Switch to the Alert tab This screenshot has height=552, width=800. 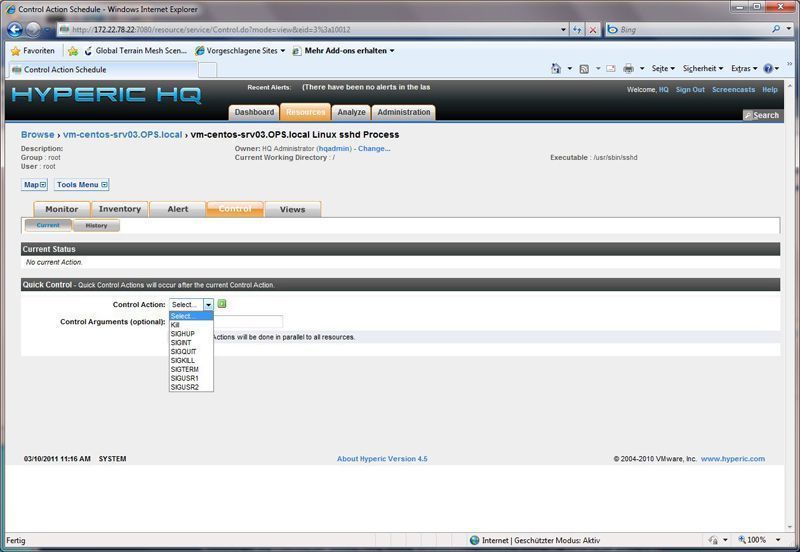178,209
